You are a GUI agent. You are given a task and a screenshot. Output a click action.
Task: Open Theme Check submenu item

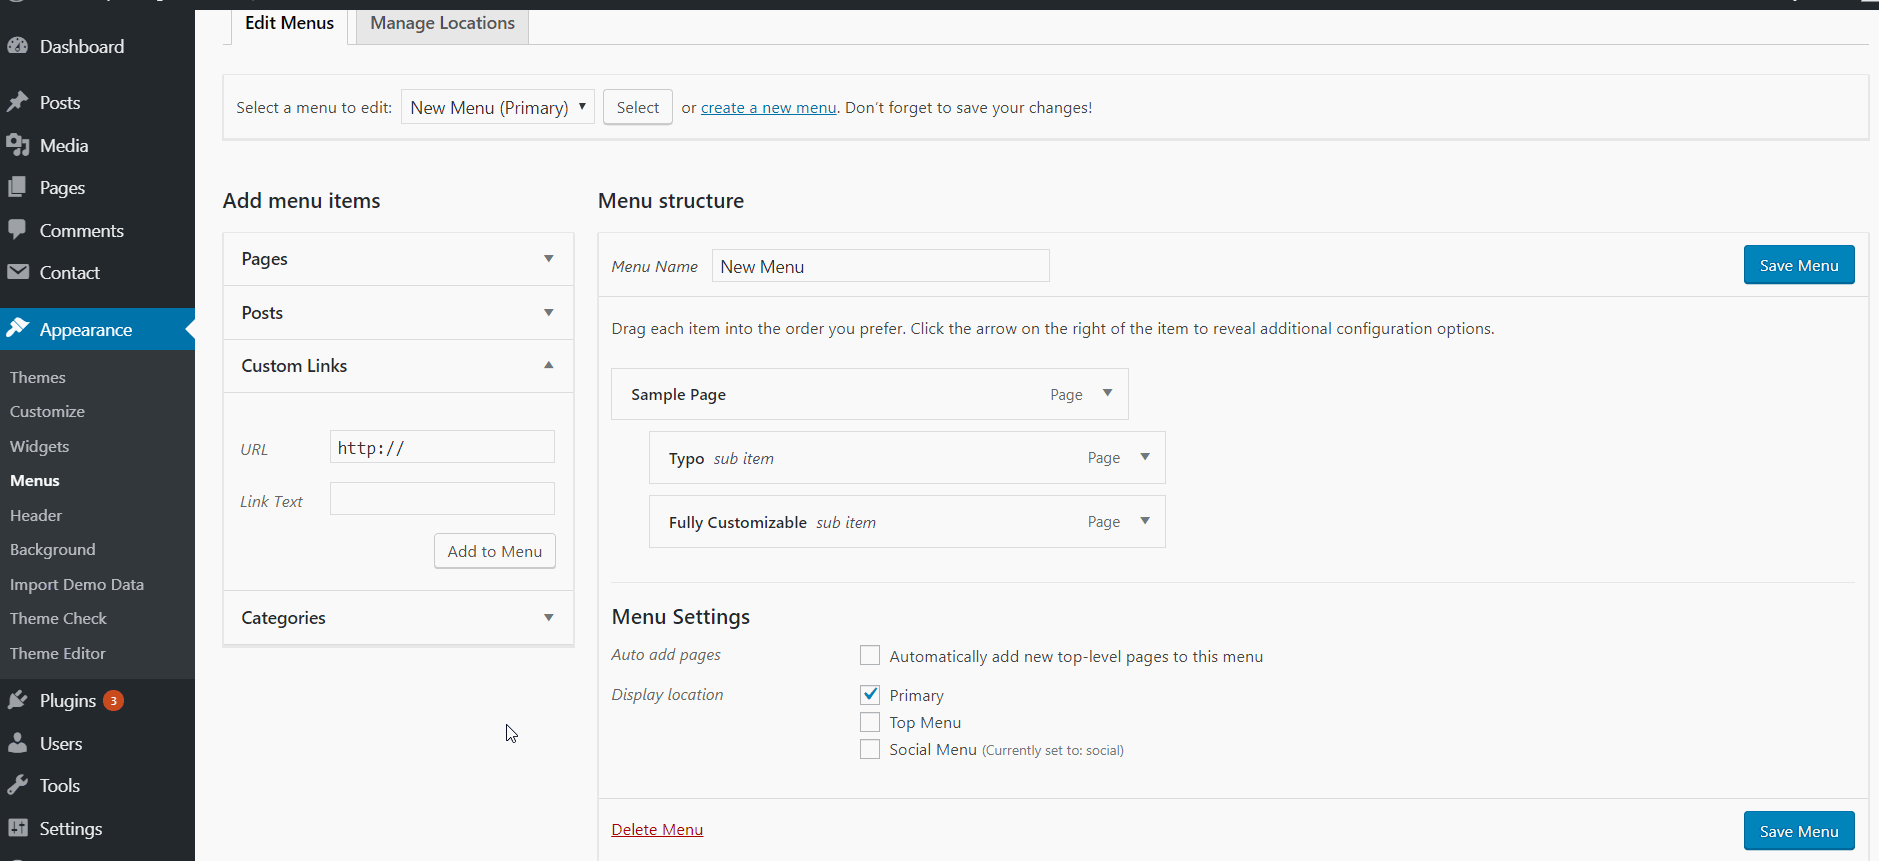click(x=58, y=618)
